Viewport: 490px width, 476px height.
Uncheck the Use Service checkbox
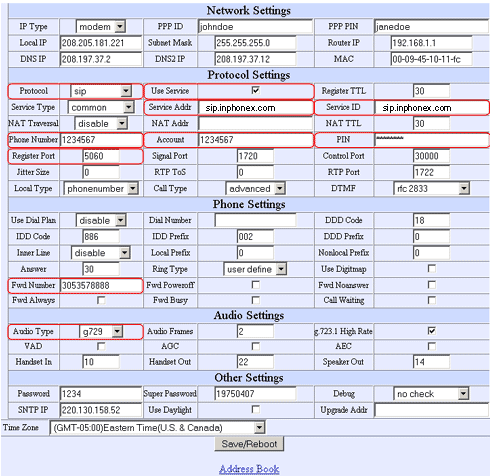point(256,90)
